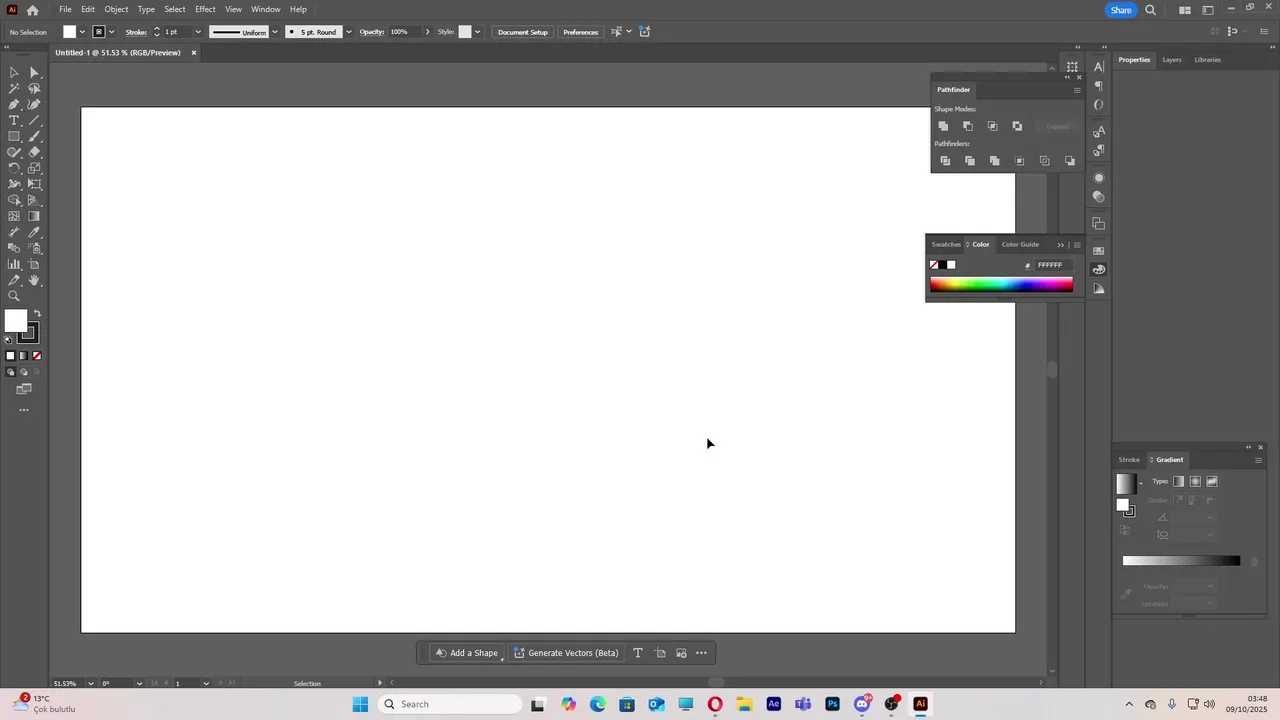Select the Line Segment tool
This screenshot has height=720, width=1280.
point(34,120)
